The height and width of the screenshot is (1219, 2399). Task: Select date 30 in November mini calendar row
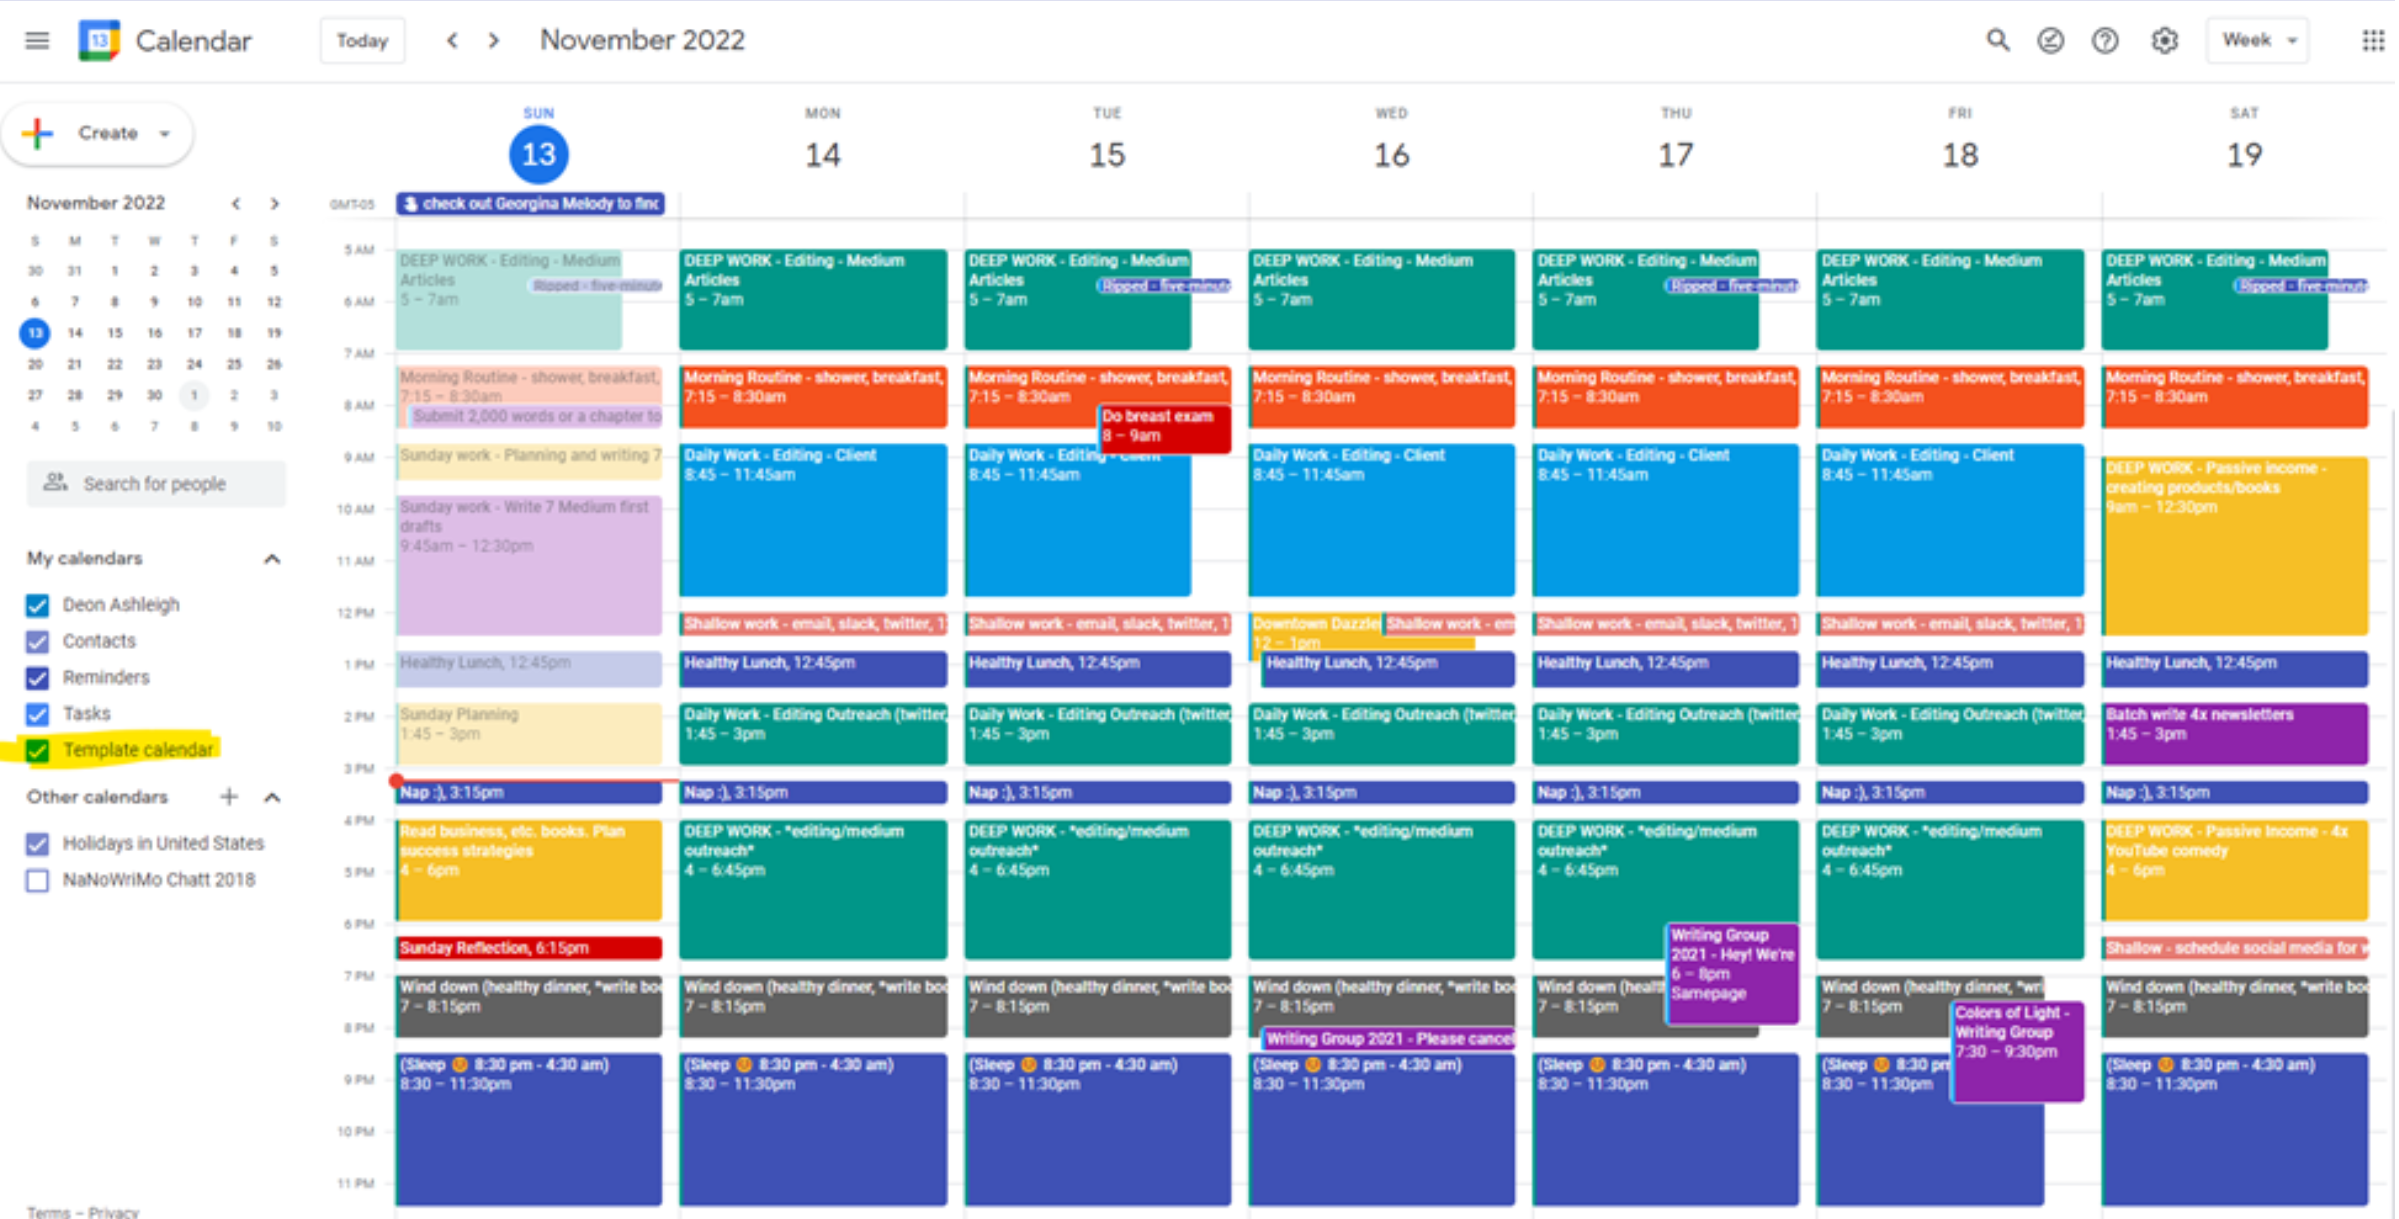point(154,395)
